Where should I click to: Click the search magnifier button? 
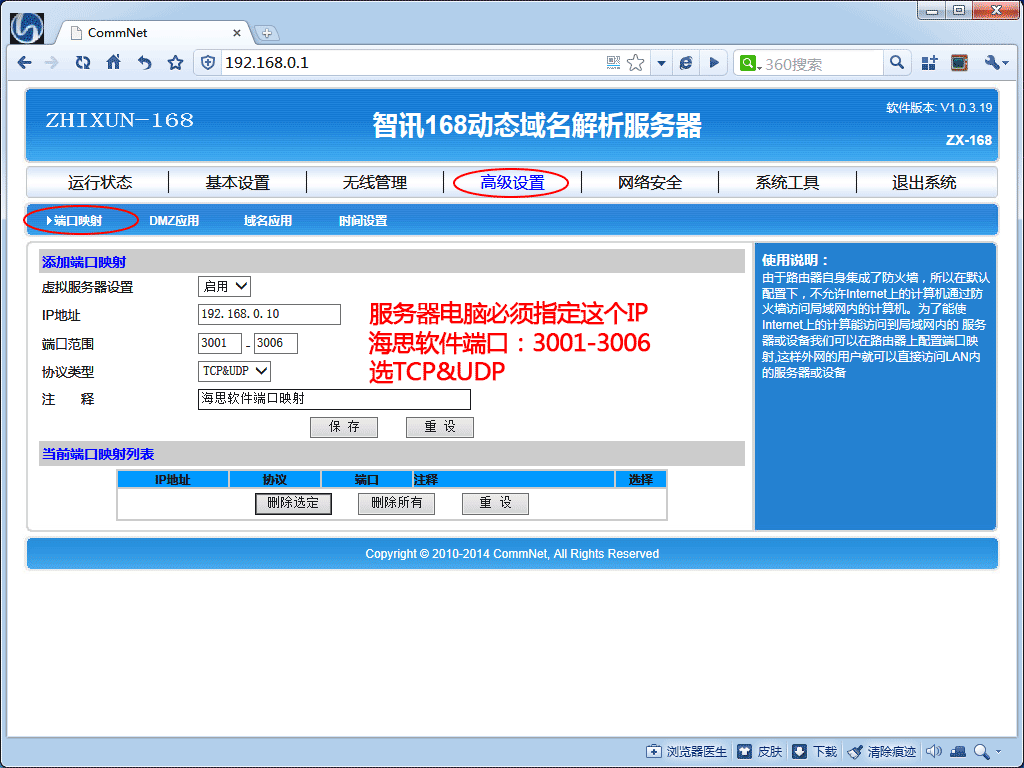coord(897,63)
